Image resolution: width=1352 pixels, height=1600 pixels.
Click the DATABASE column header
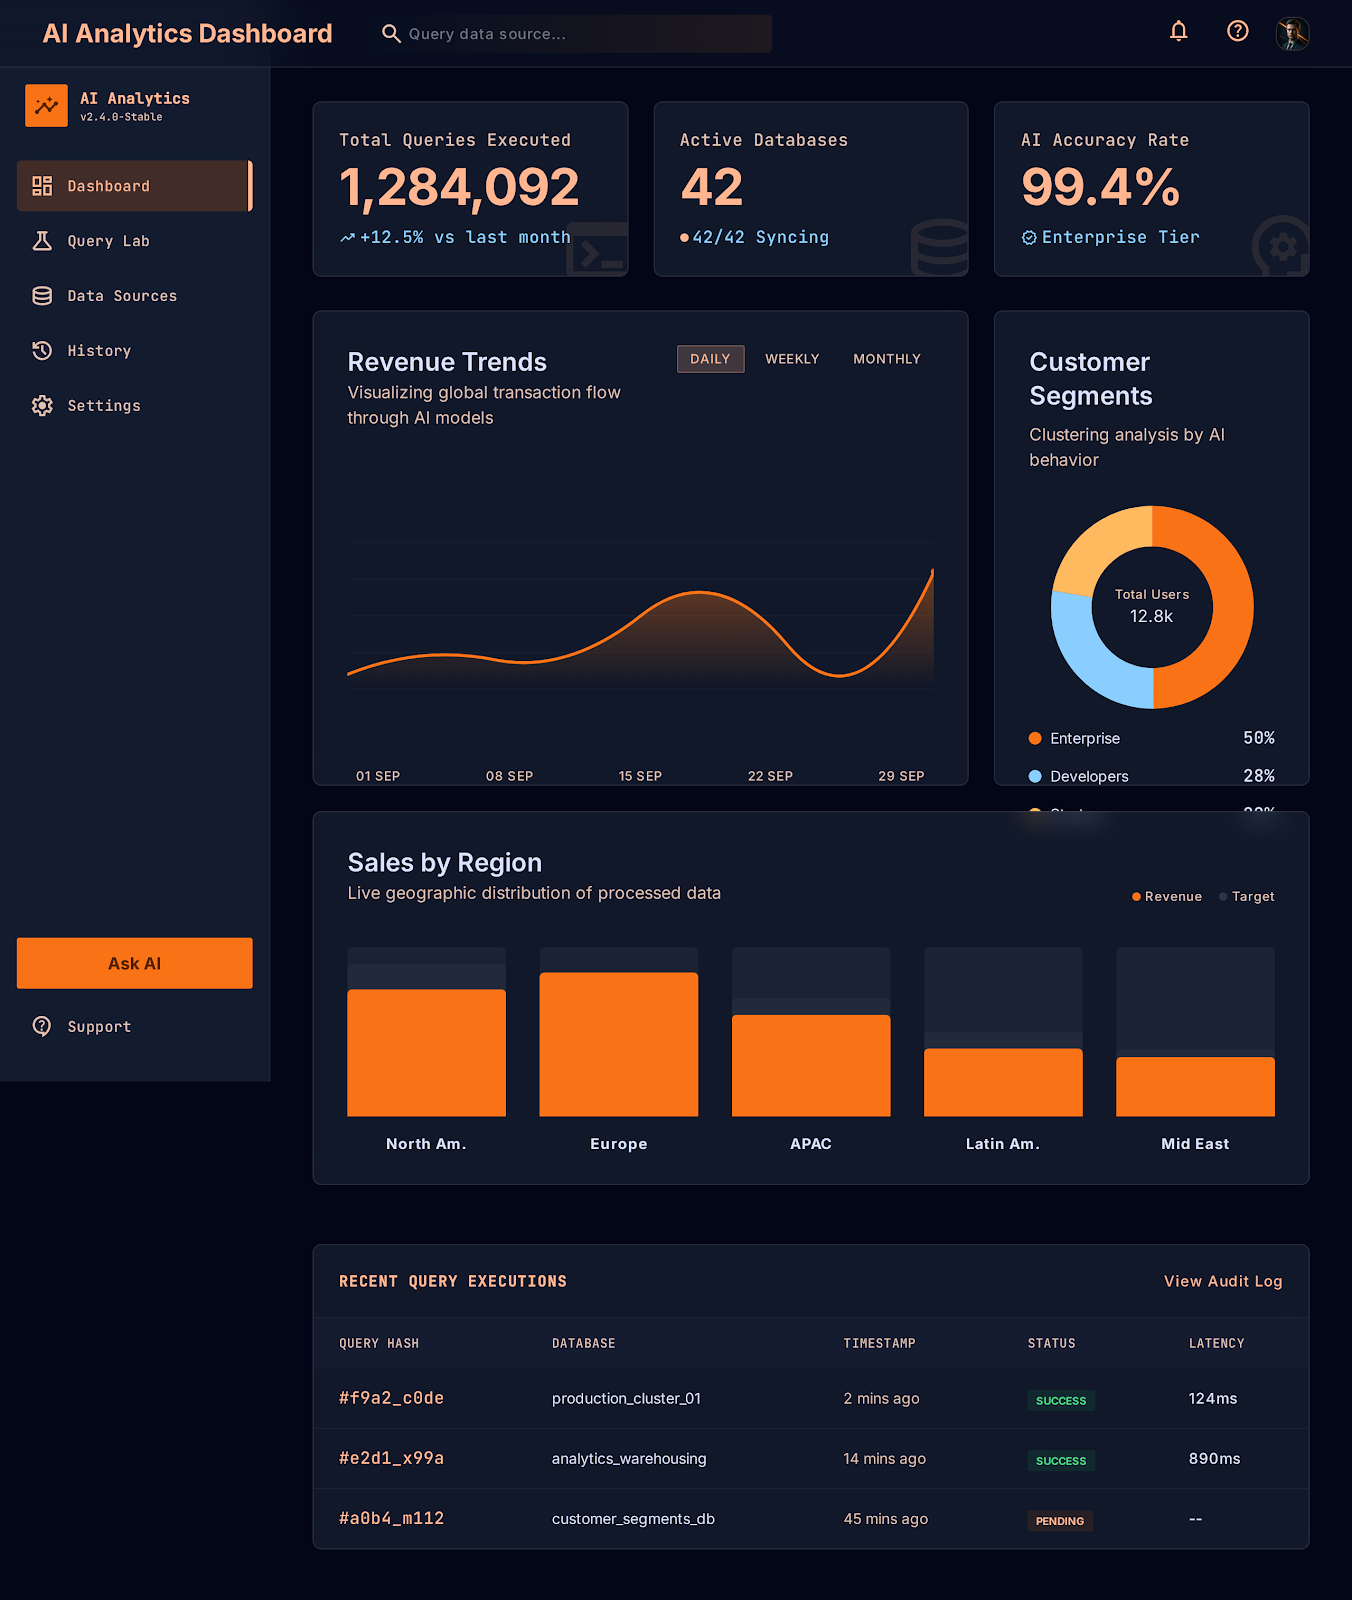pyautogui.click(x=584, y=1344)
